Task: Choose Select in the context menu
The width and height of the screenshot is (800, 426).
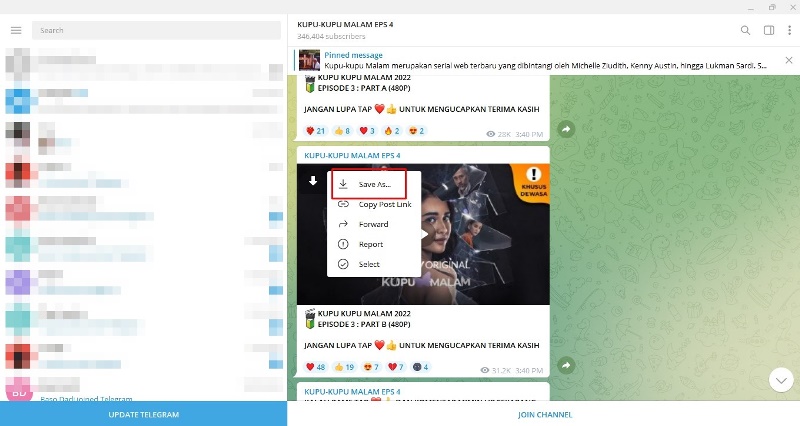Action: point(374,264)
